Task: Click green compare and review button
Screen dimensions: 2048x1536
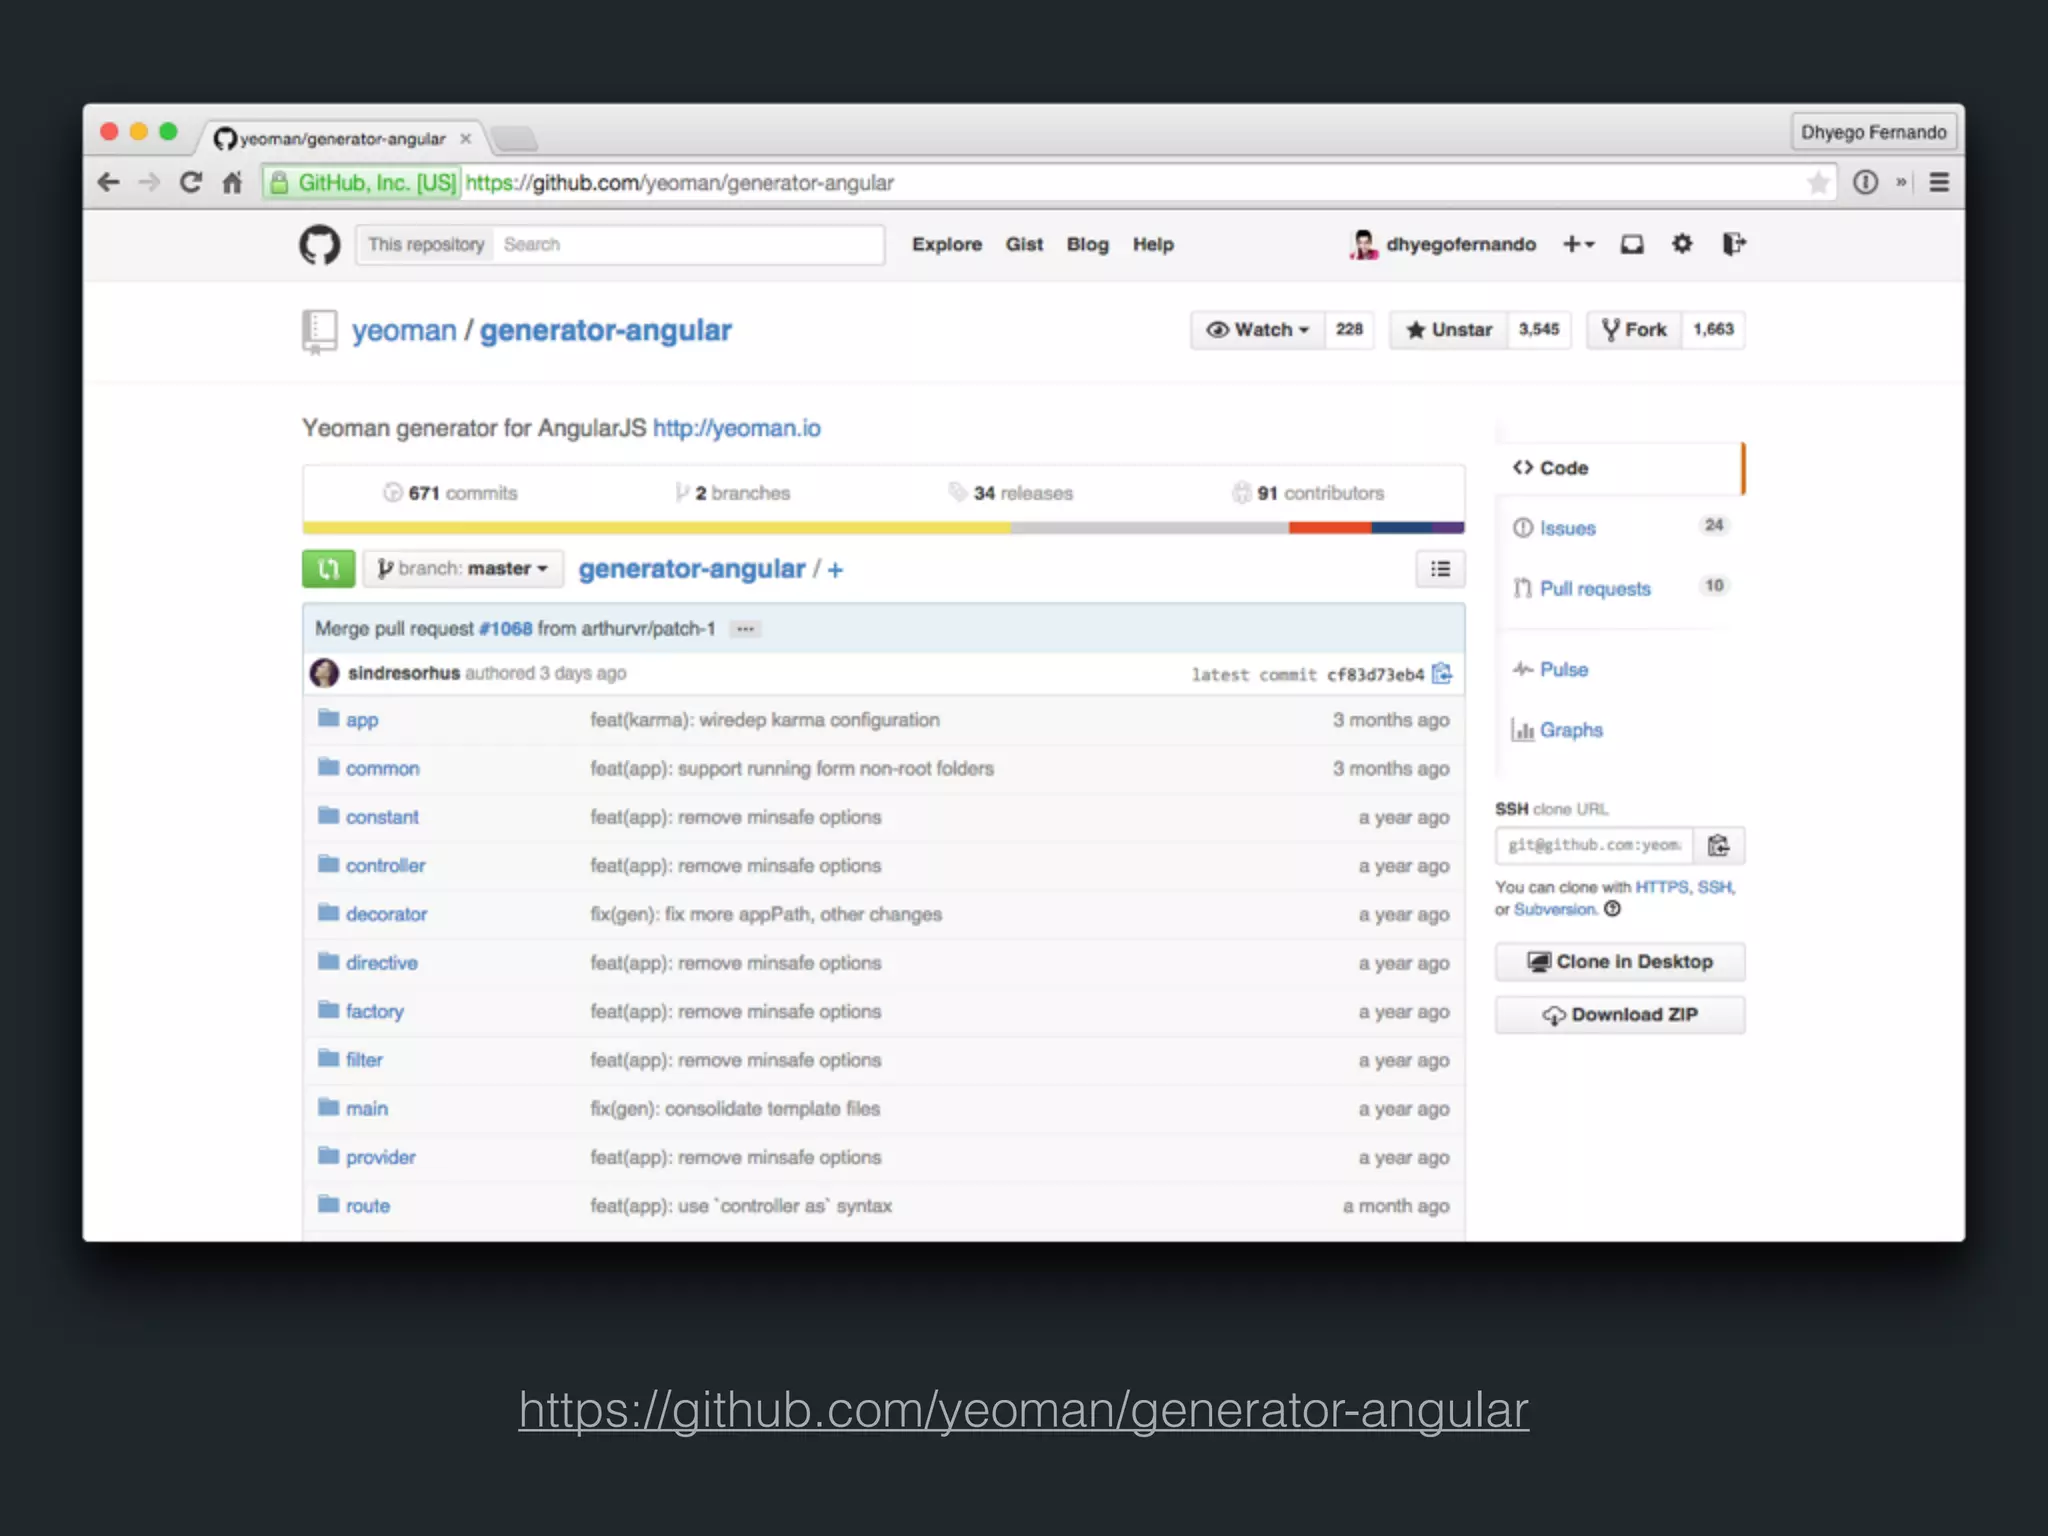Action: coord(328,569)
